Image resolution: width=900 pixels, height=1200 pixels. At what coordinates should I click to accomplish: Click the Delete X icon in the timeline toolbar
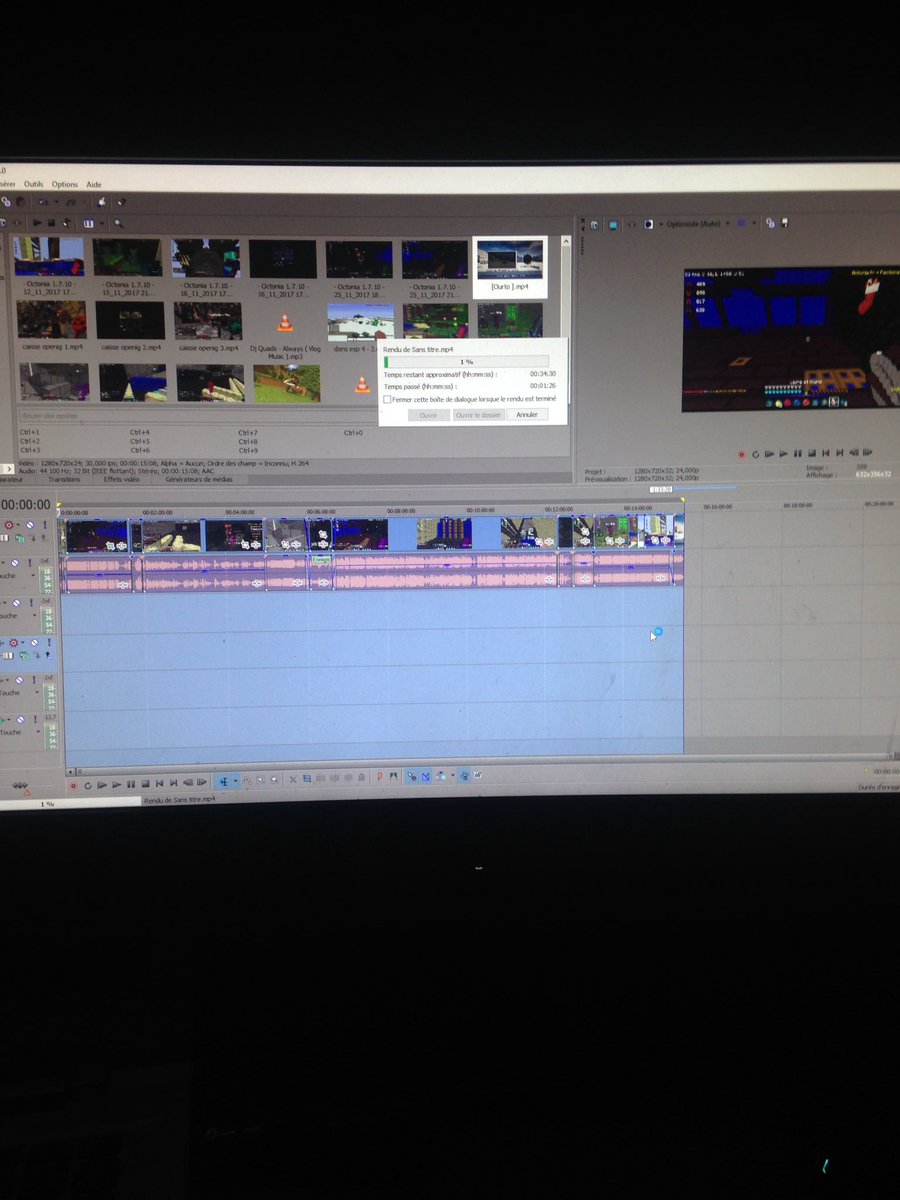[293, 781]
